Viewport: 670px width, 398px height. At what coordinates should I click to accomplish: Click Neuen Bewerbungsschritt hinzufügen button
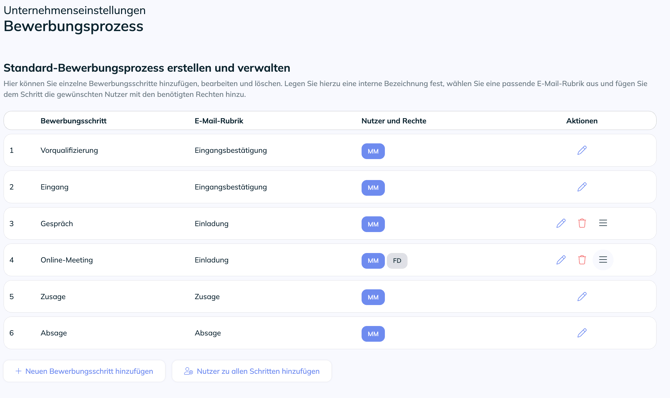pos(84,371)
